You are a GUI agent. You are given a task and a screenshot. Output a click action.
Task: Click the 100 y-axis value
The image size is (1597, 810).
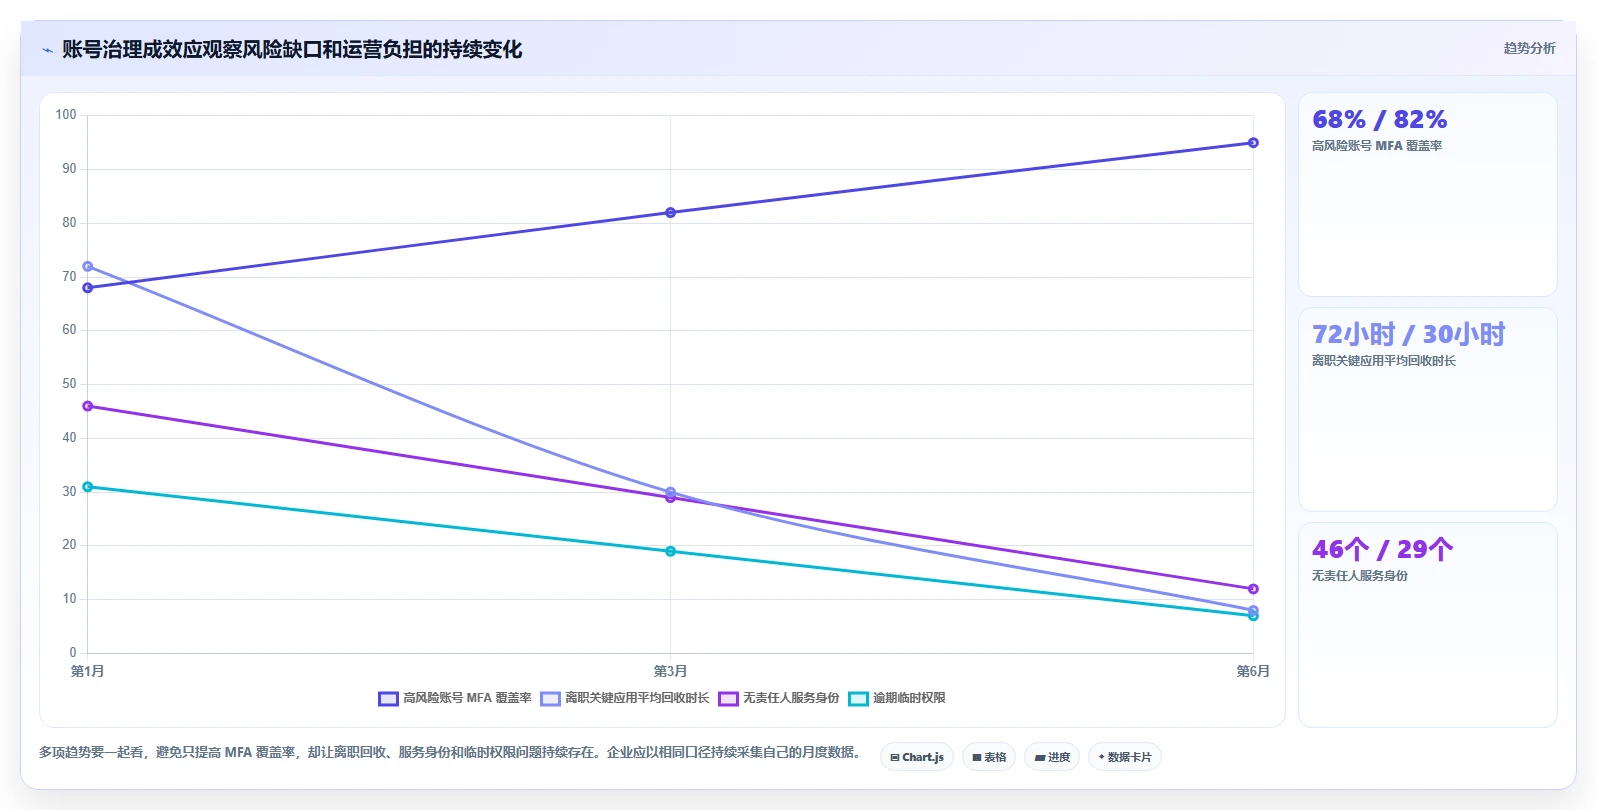click(66, 115)
